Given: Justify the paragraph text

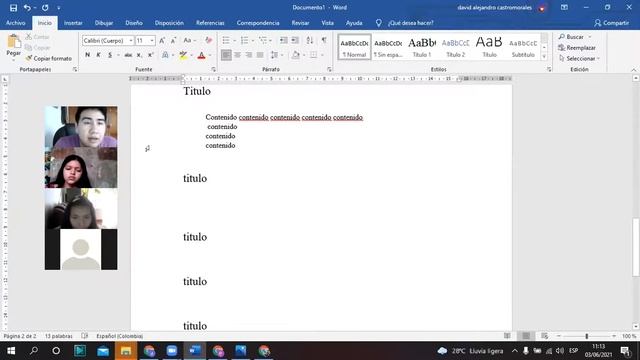Looking at the screenshot, I should (260, 55).
